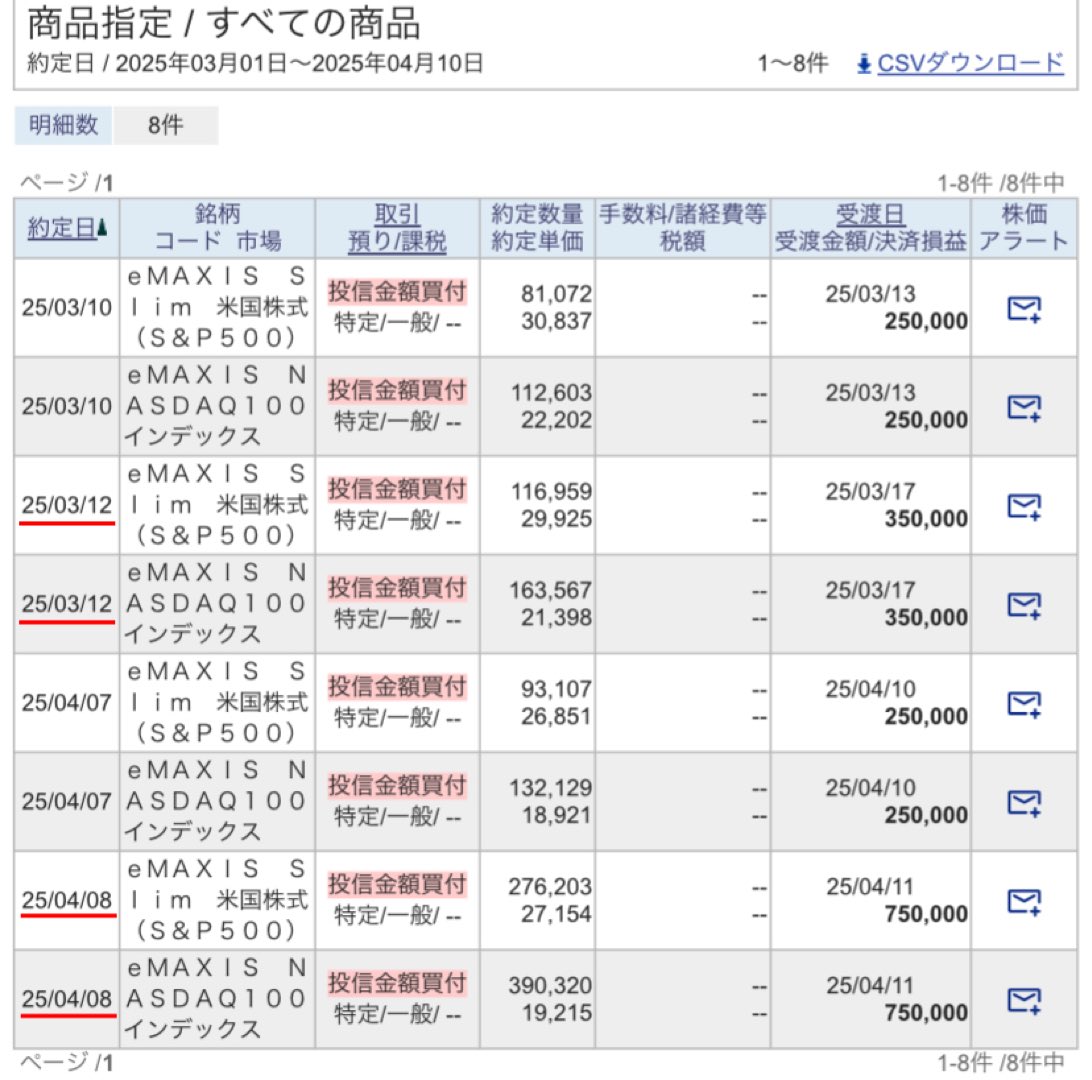Screen dimensions: 1092x1080
Task: Click eMAXIS NASDAQ100 name in 25/04/08 row
Action: 217,999
